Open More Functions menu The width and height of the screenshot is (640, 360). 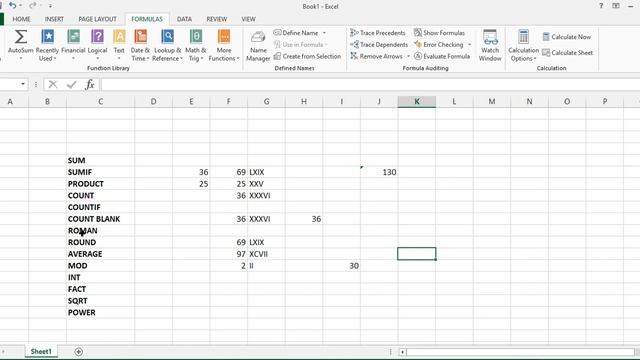tap(224, 45)
